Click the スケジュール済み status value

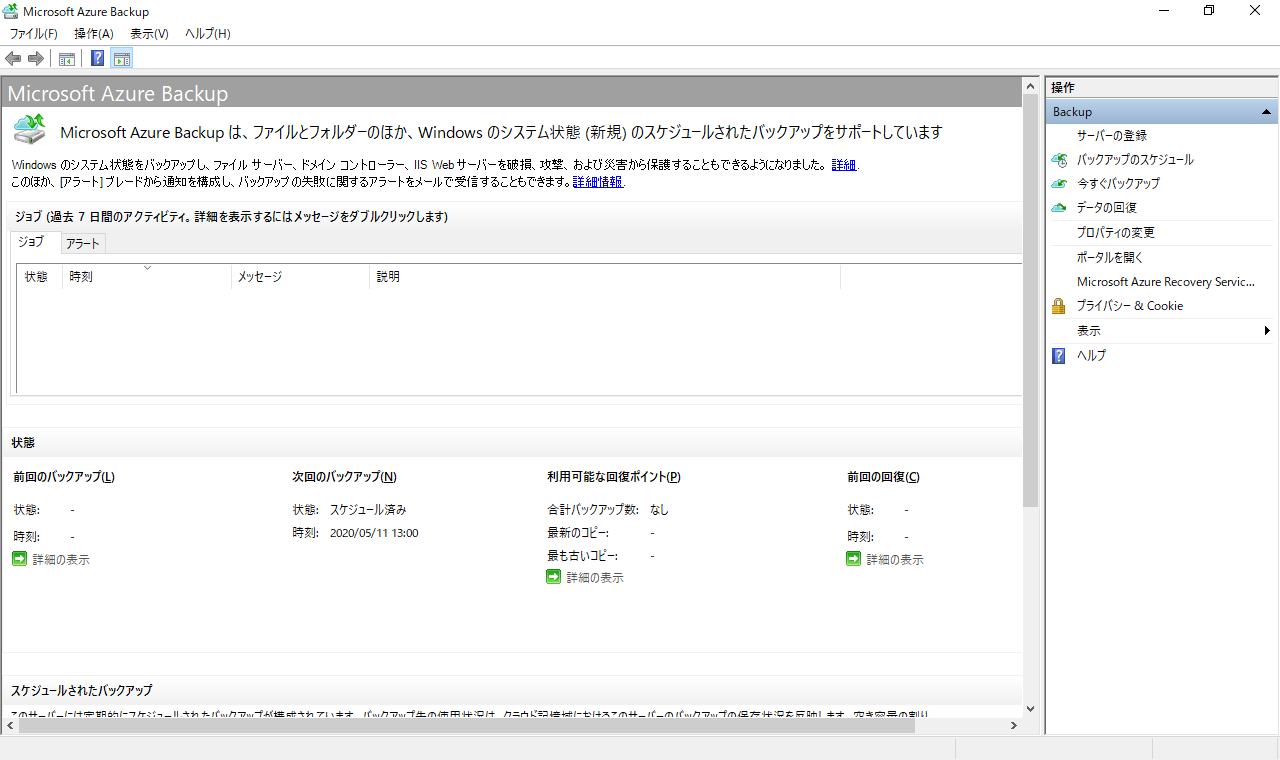pyautogui.click(x=368, y=509)
